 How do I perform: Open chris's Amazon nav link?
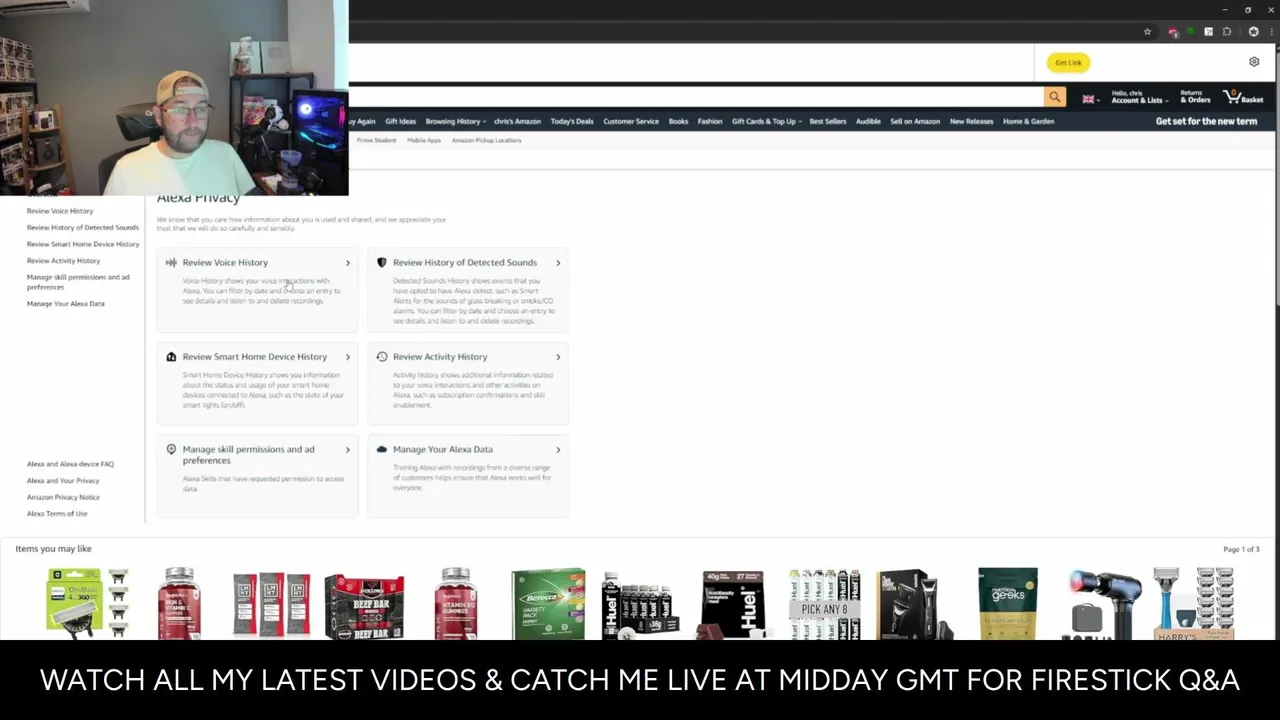[517, 121]
